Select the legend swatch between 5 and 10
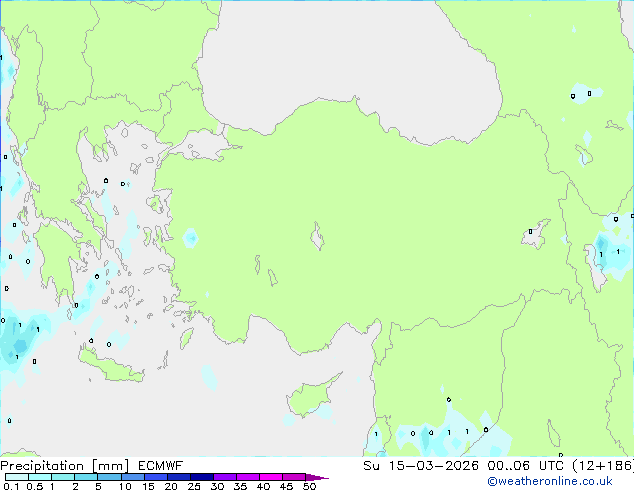 [x=109, y=477]
